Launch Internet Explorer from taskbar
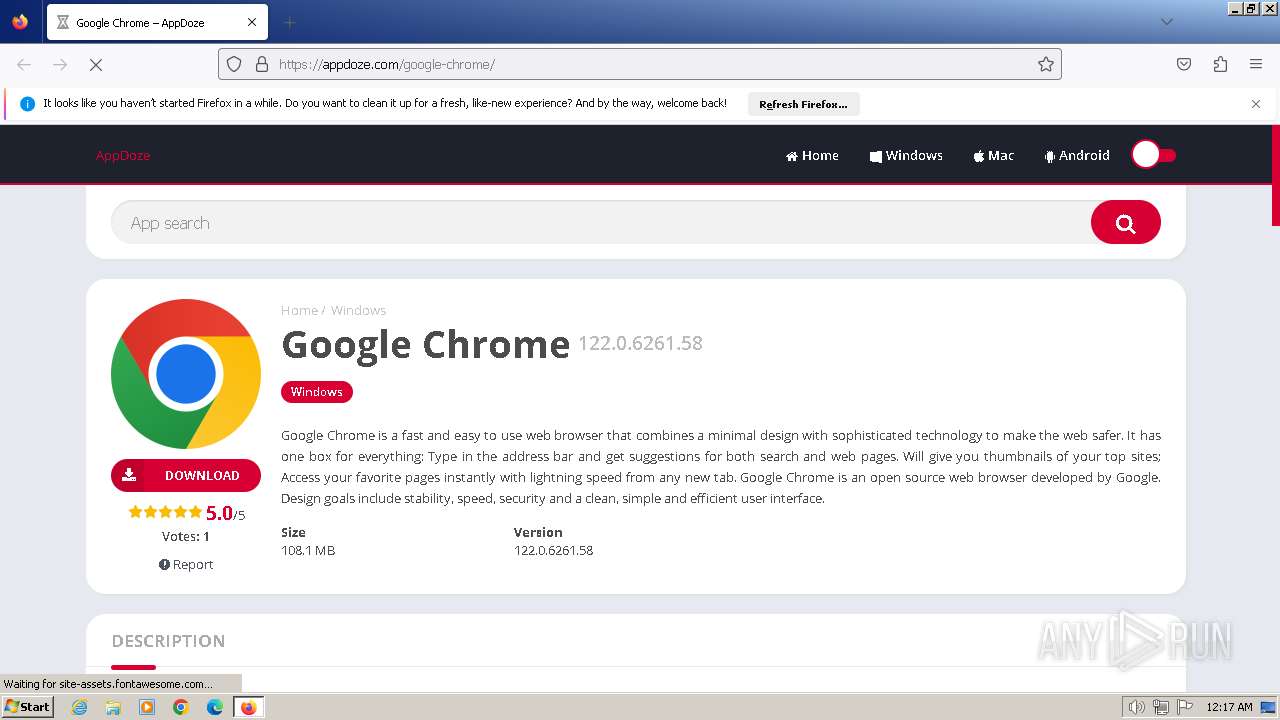 point(79,707)
